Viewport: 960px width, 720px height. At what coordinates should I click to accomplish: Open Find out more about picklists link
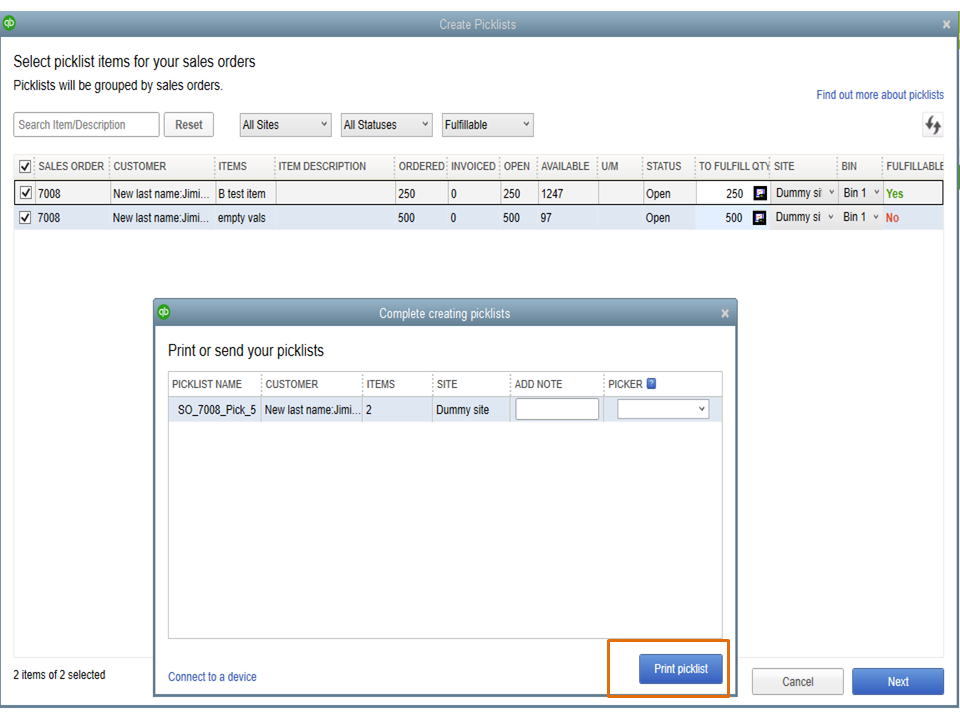click(880, 95)
